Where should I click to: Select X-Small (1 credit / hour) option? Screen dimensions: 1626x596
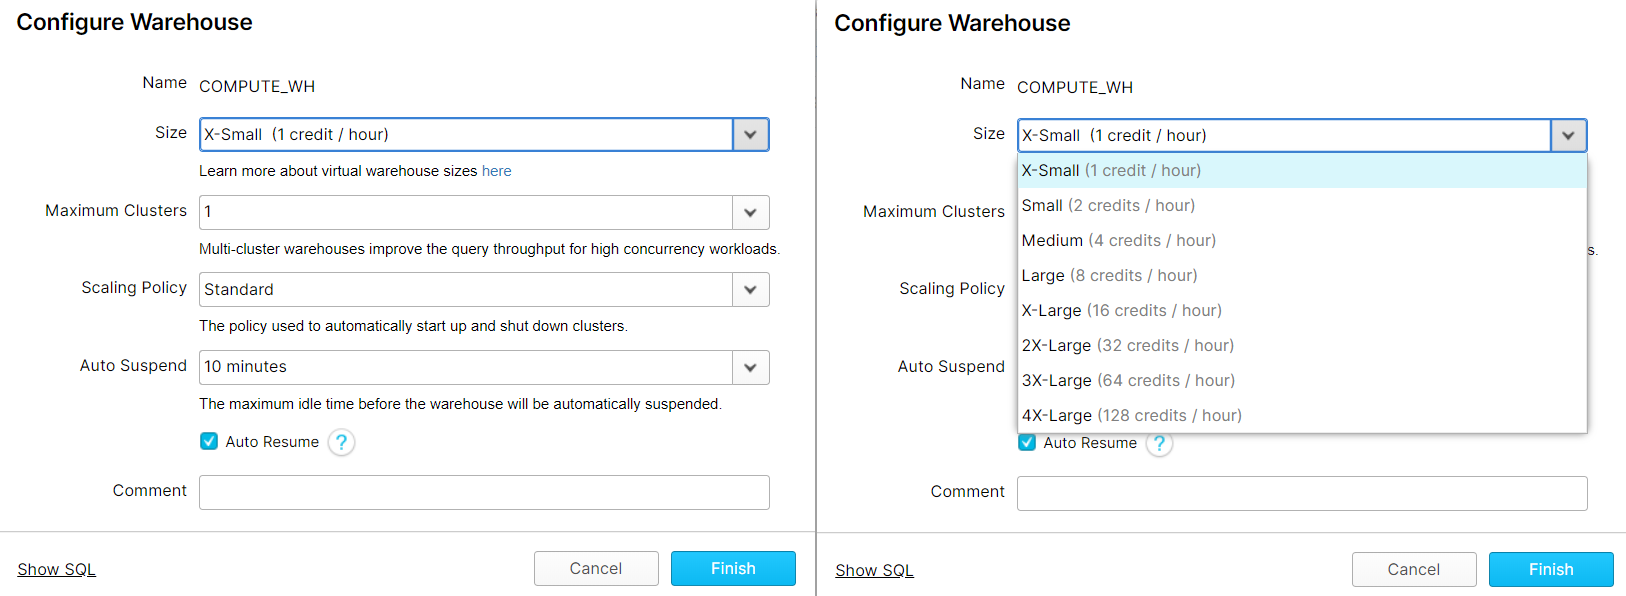point(1111,171)
